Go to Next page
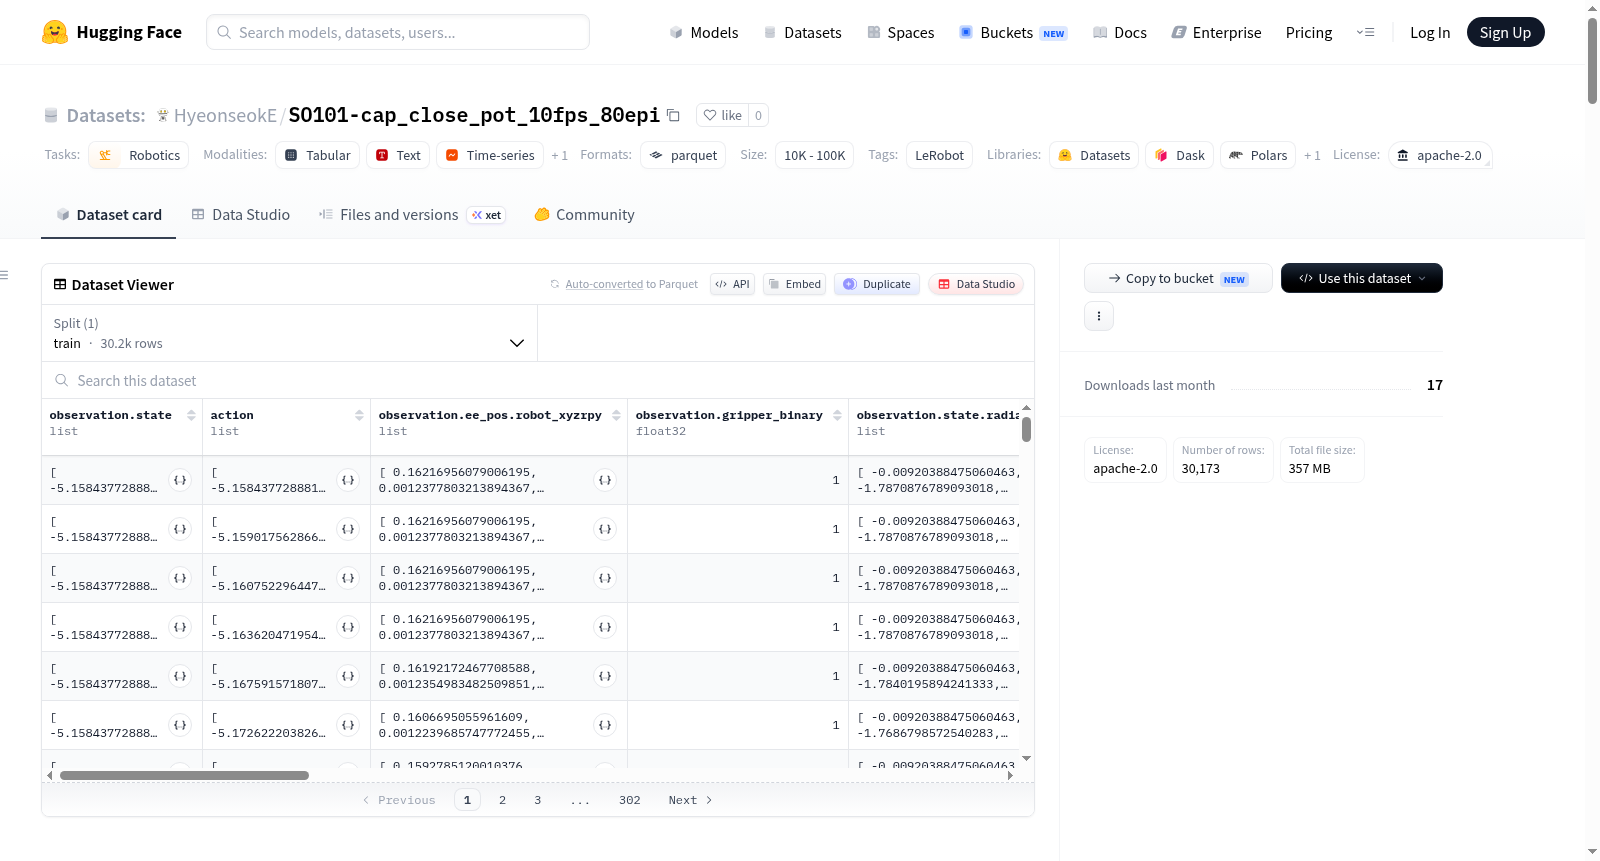Screen dimensions: 1600x861 (690, 800)
